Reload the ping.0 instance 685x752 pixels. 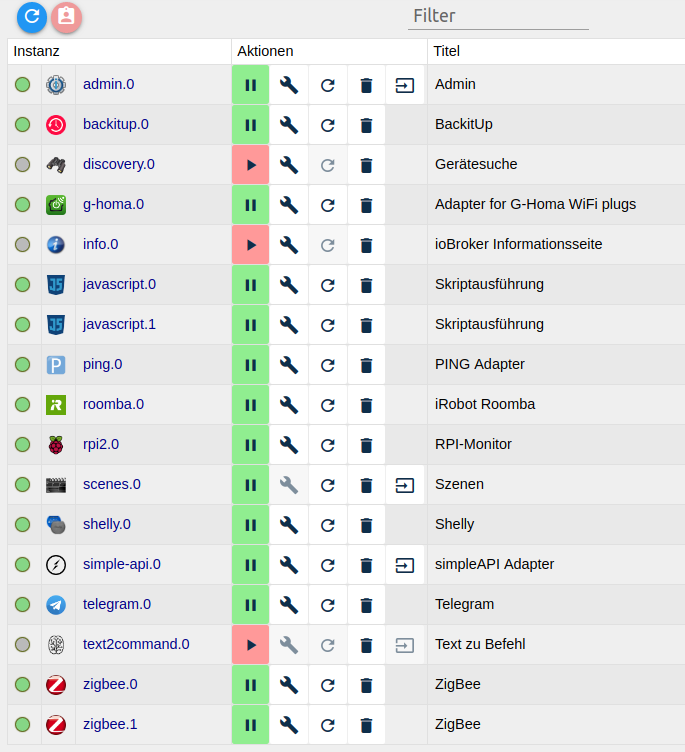[x=328, y=365]
